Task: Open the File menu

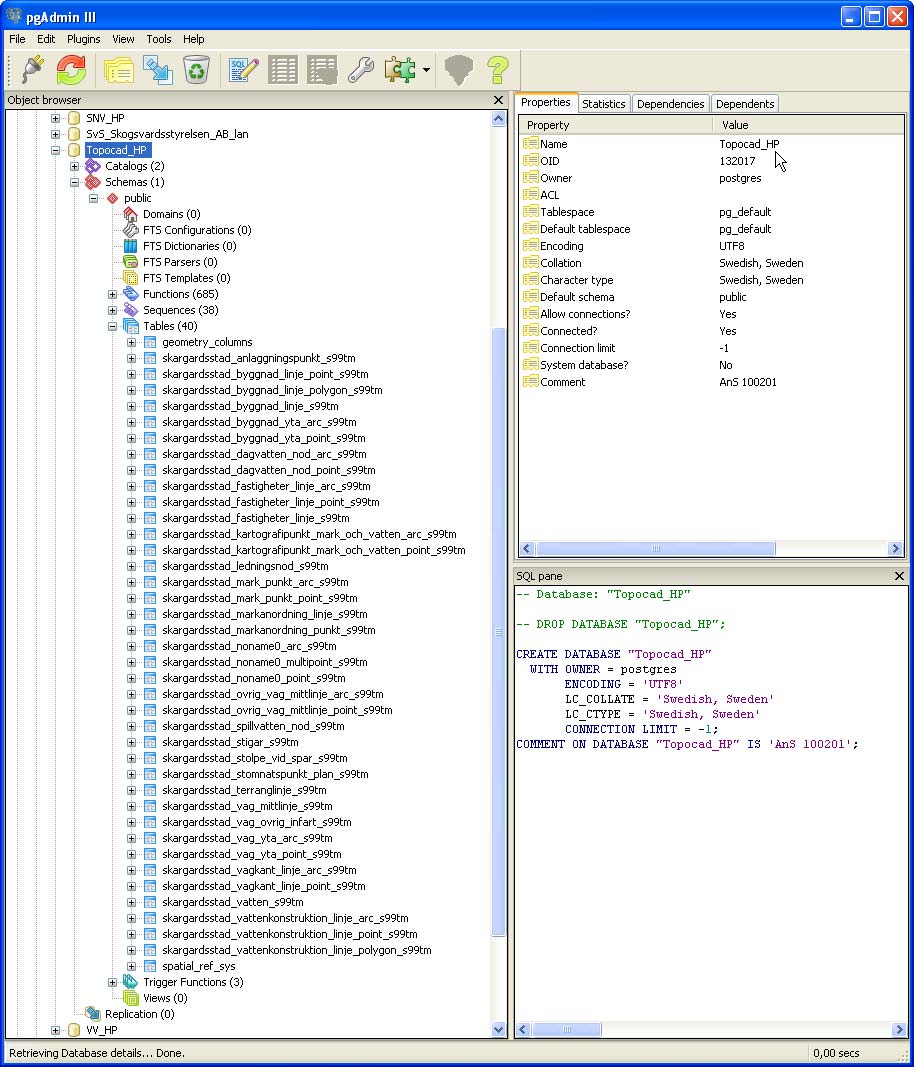Action: pyautogui.click(x=17, y=39)
